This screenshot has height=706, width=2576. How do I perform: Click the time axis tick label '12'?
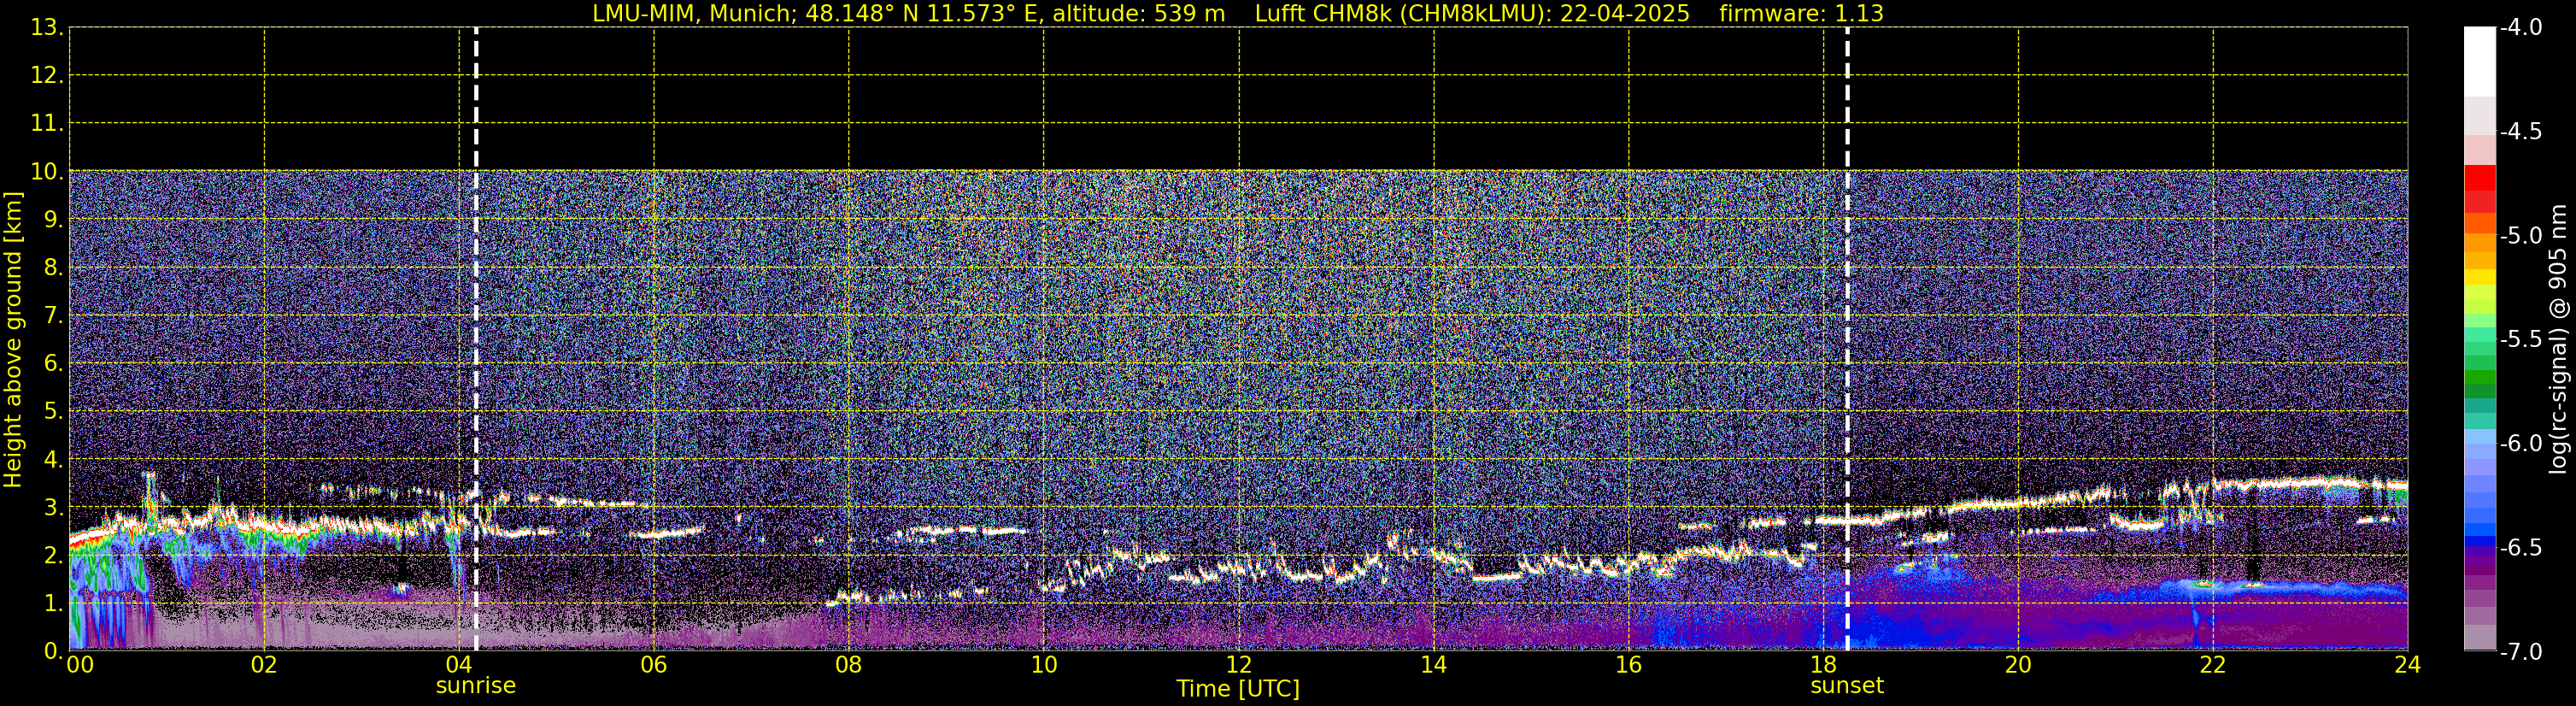[1238, 666]
